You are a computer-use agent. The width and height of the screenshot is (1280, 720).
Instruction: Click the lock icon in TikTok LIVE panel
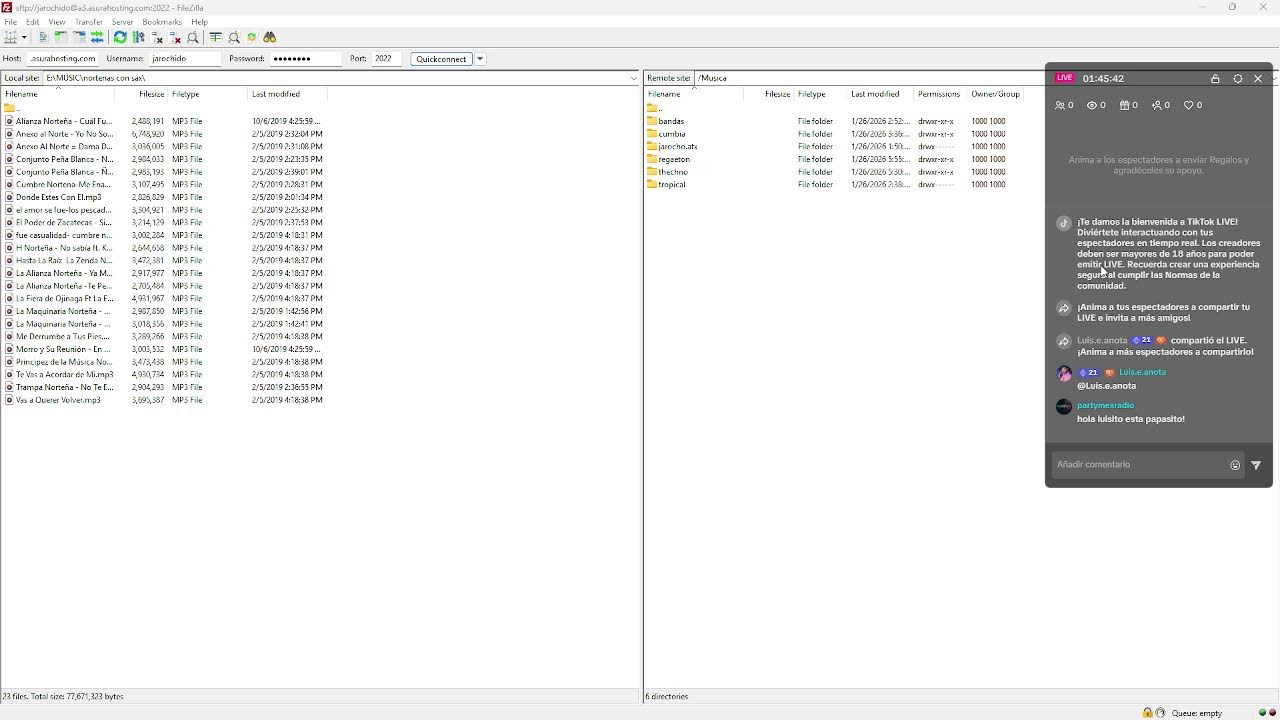click(1215, 79)
